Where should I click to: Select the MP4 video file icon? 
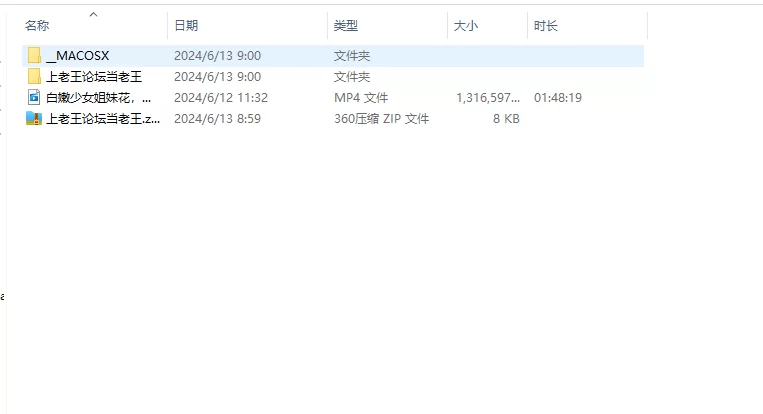tap(34, 97)
